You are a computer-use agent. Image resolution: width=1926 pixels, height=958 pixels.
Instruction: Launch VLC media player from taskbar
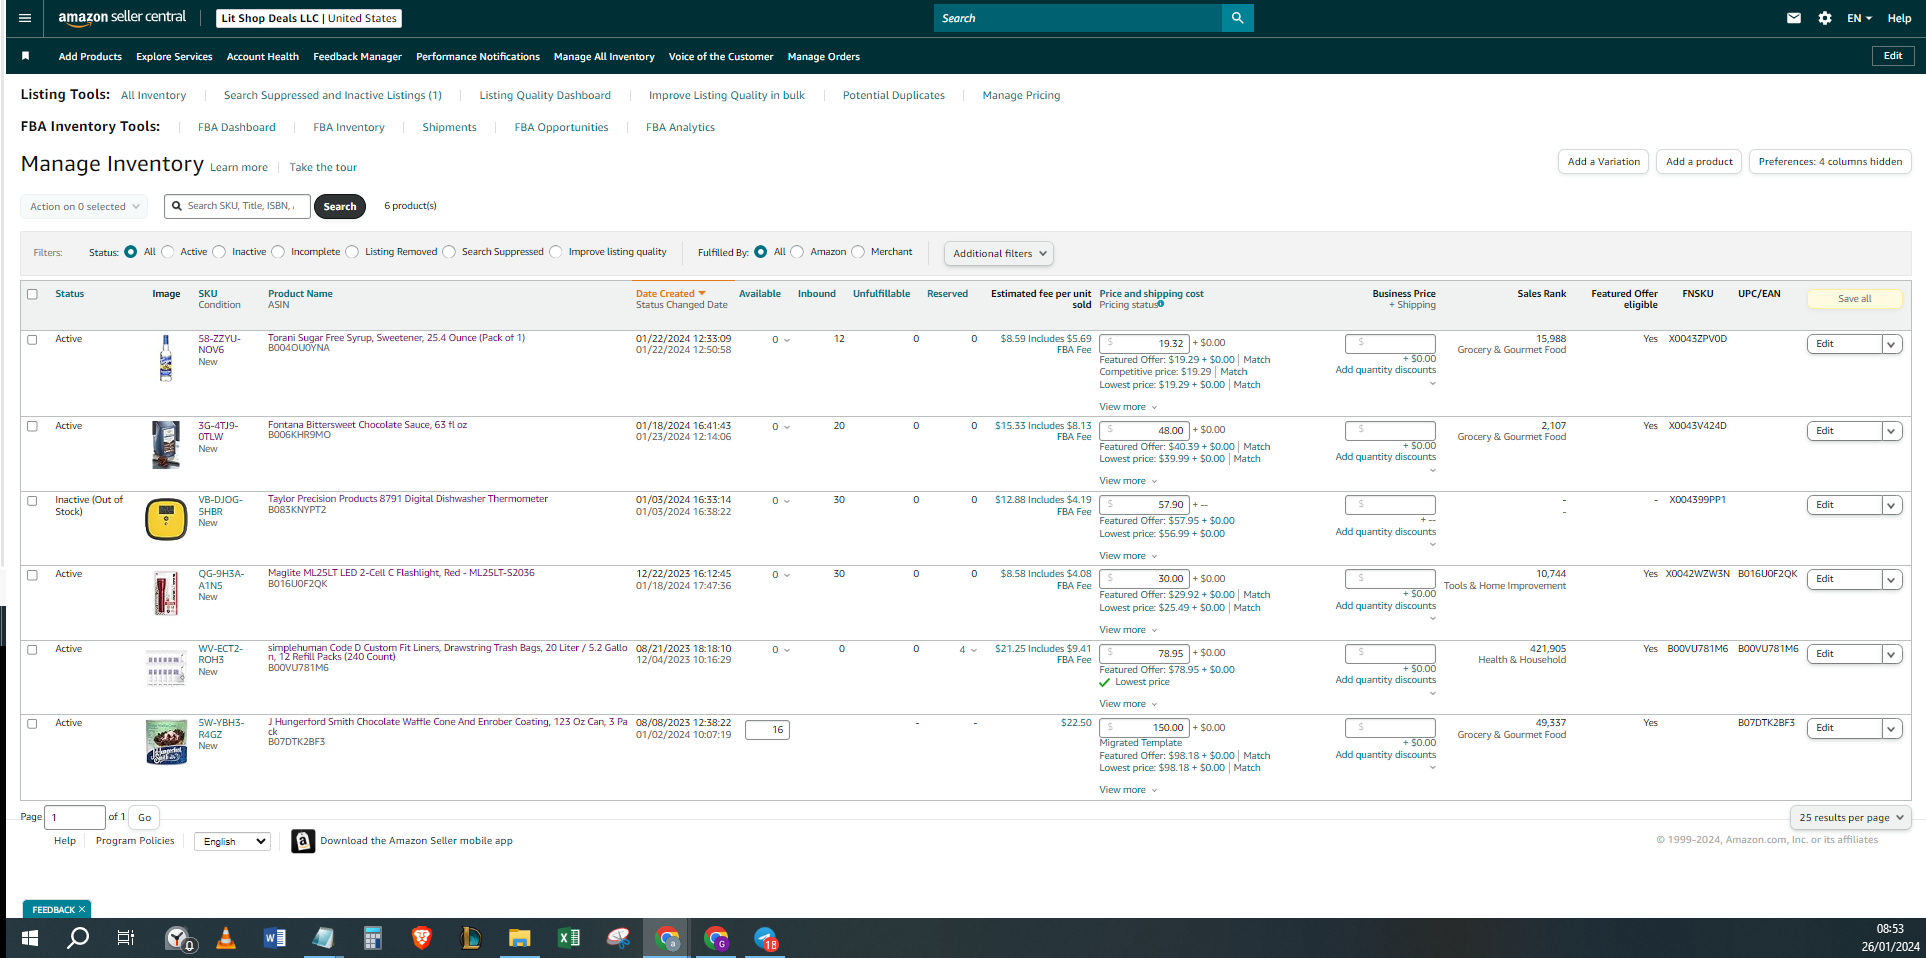click(x=226, y=938)
